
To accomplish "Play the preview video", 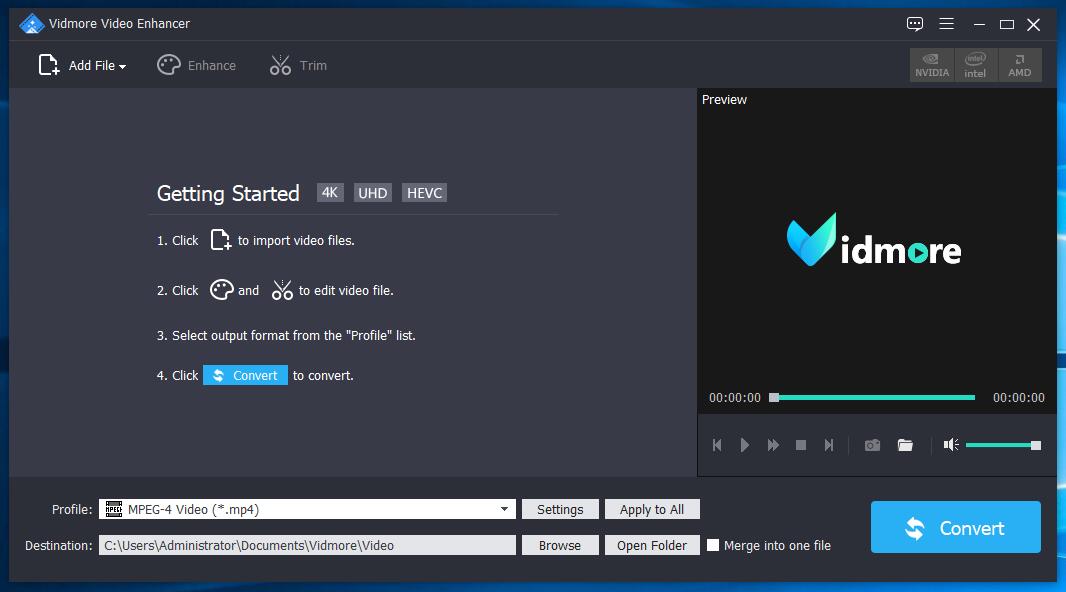I will tap(744, 445).
